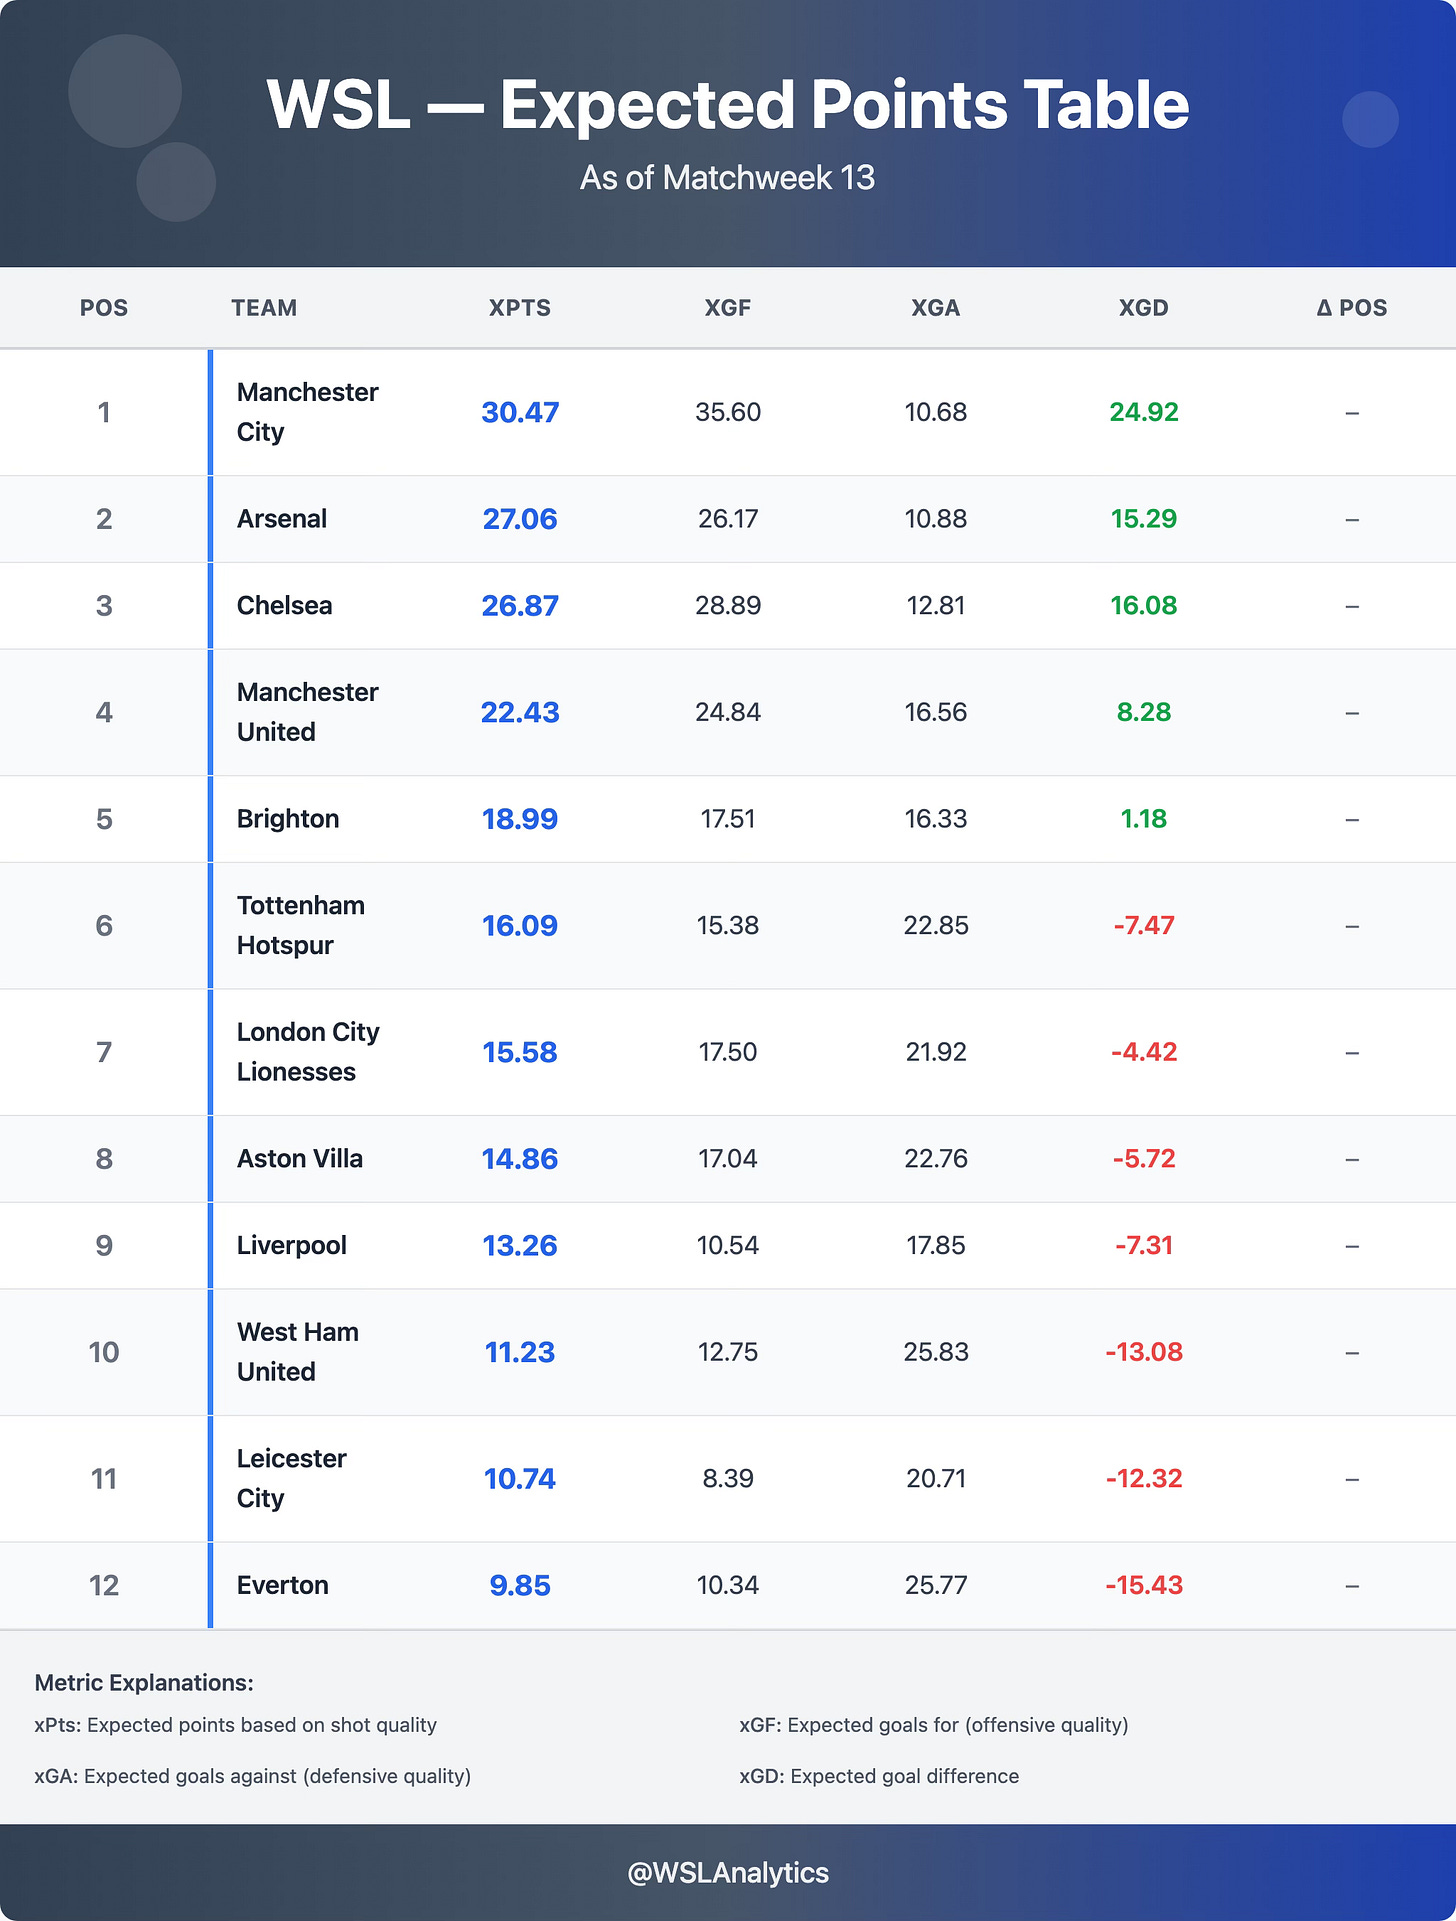Click the Liverpool team name

292,1246
